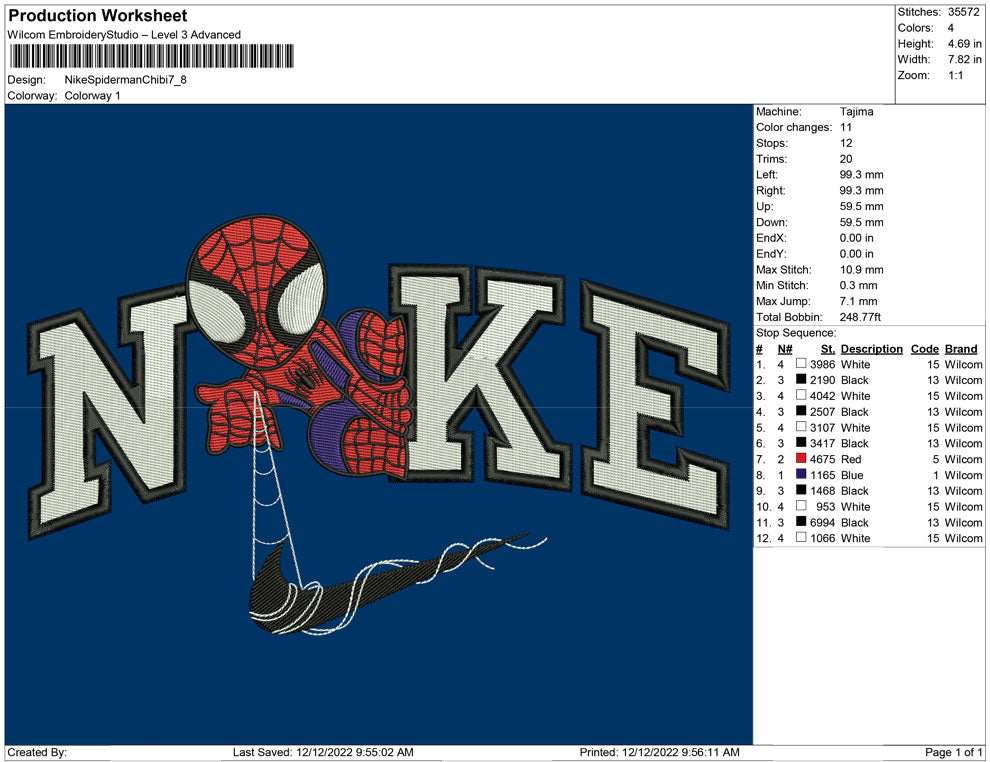The width and height of the screenshot is (990, 762).
Task: Click the Width value '7.82 in'
Action: coord(964,59)
